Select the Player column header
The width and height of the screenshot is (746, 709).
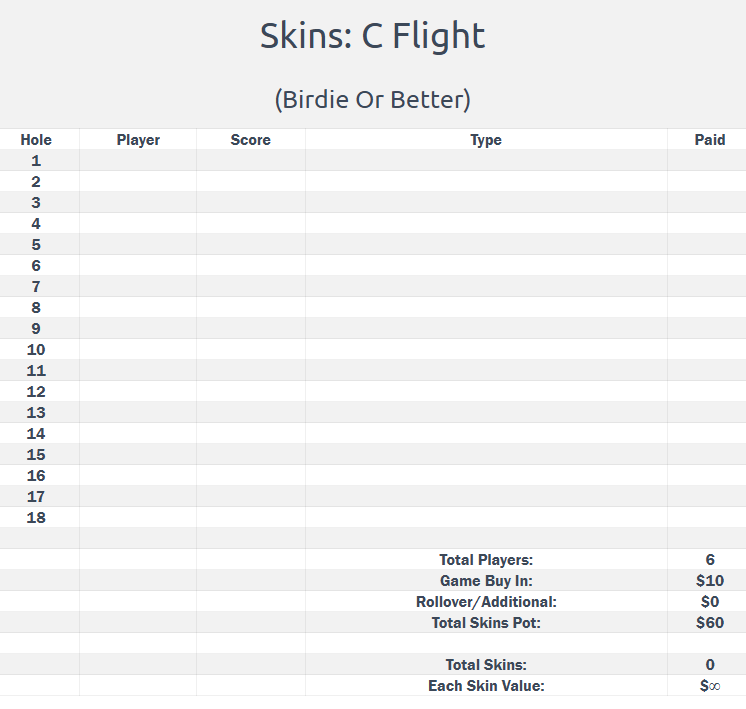click(138, 140)
